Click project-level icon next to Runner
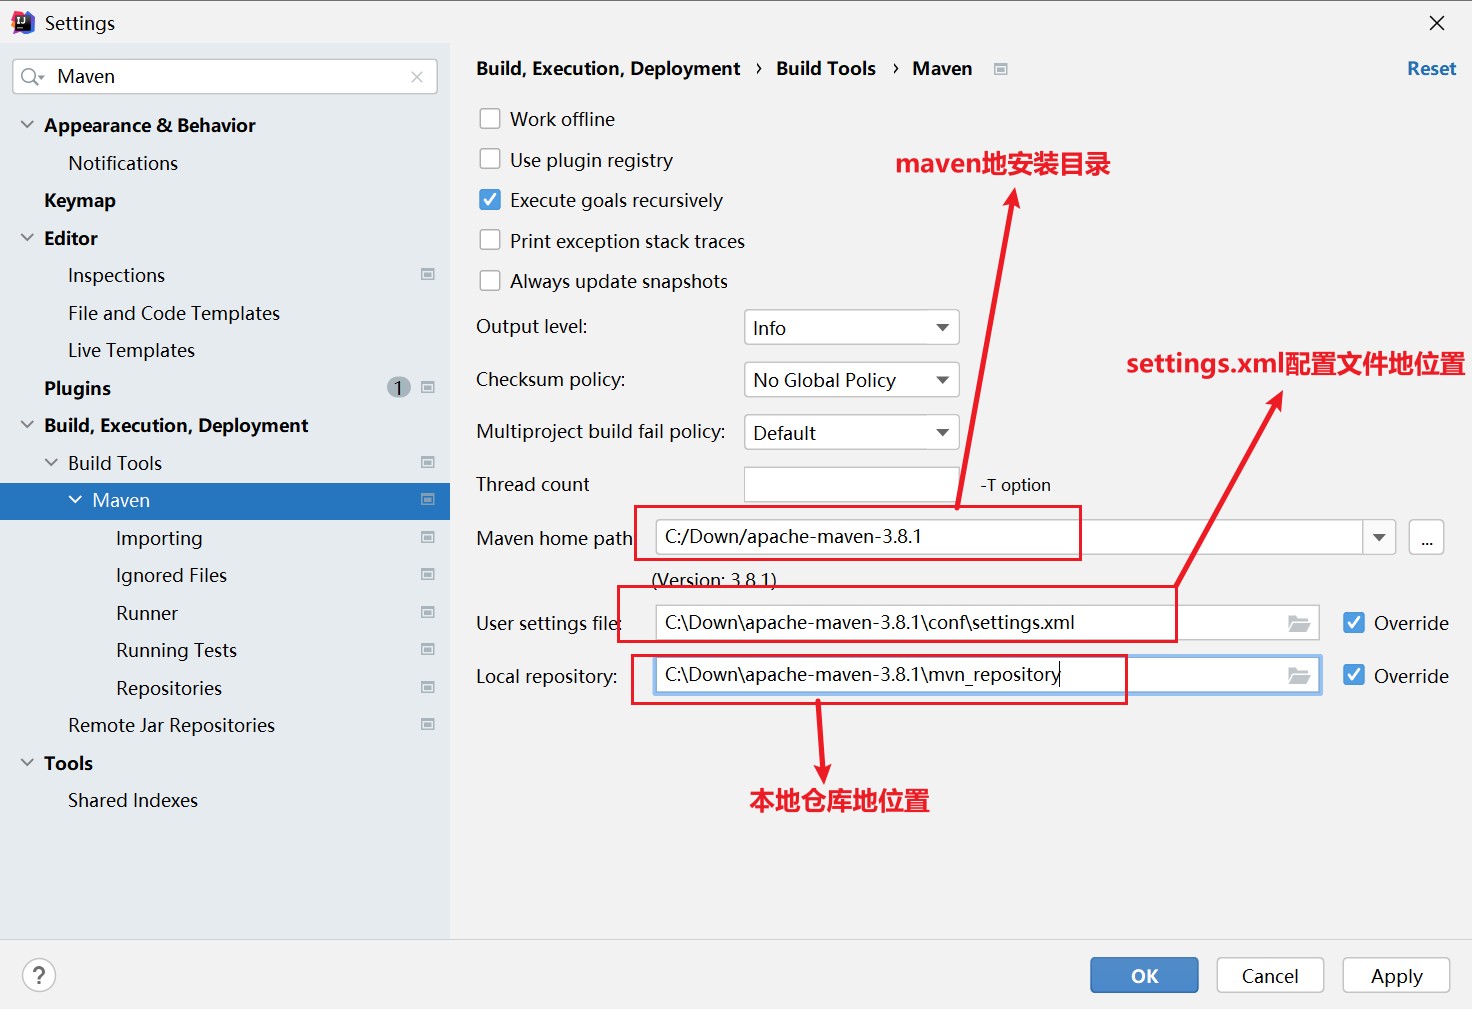This screenshot has height=1009, width=1472. tap(428, 612)
